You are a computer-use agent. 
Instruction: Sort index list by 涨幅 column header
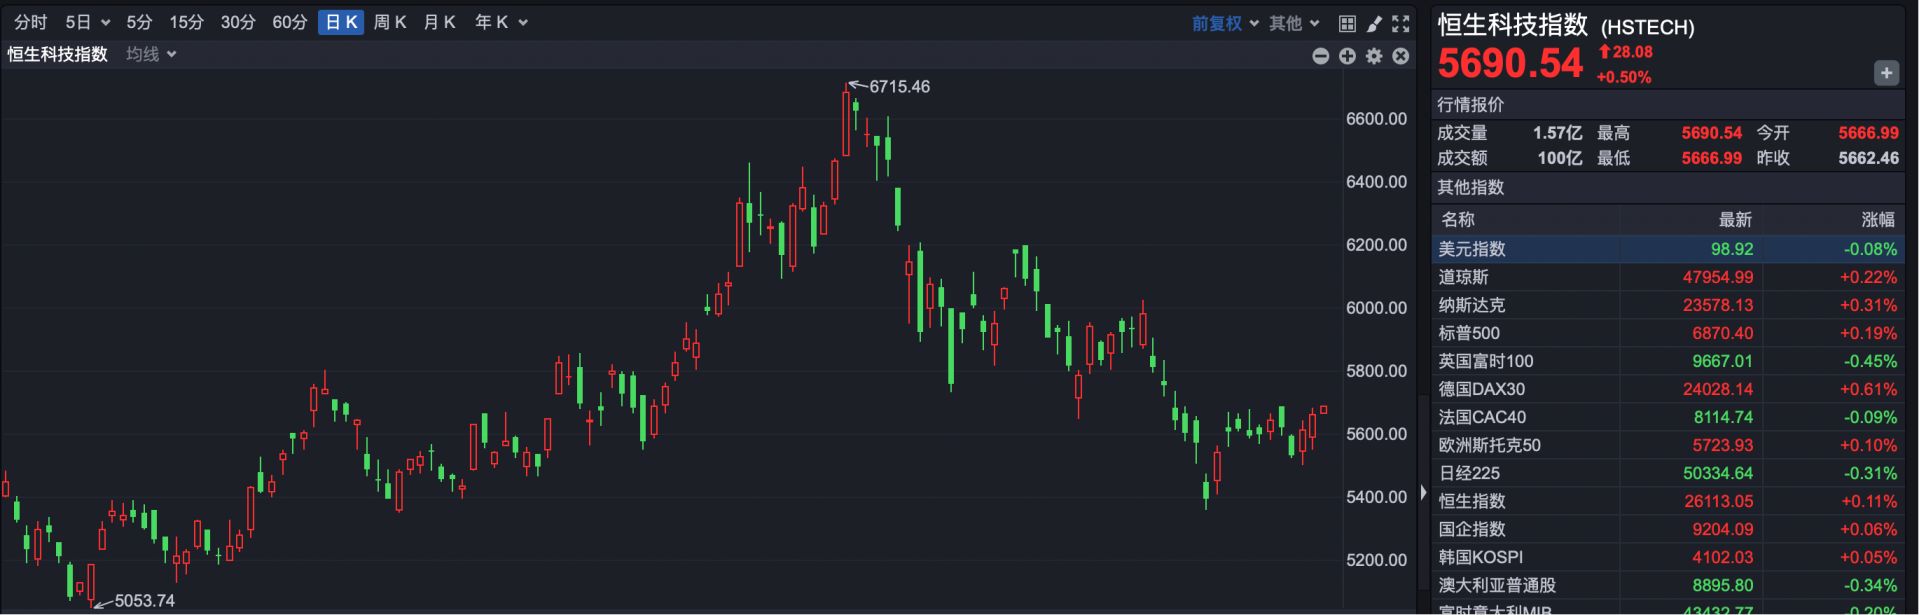click(x=1877, y=219)
